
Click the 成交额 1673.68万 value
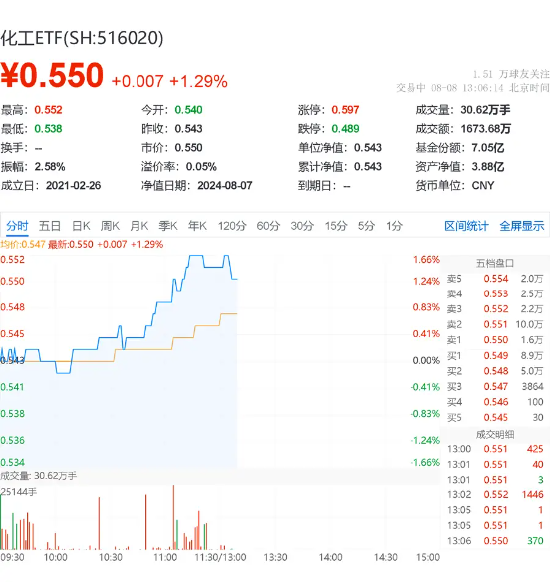(x=486, y=129)
